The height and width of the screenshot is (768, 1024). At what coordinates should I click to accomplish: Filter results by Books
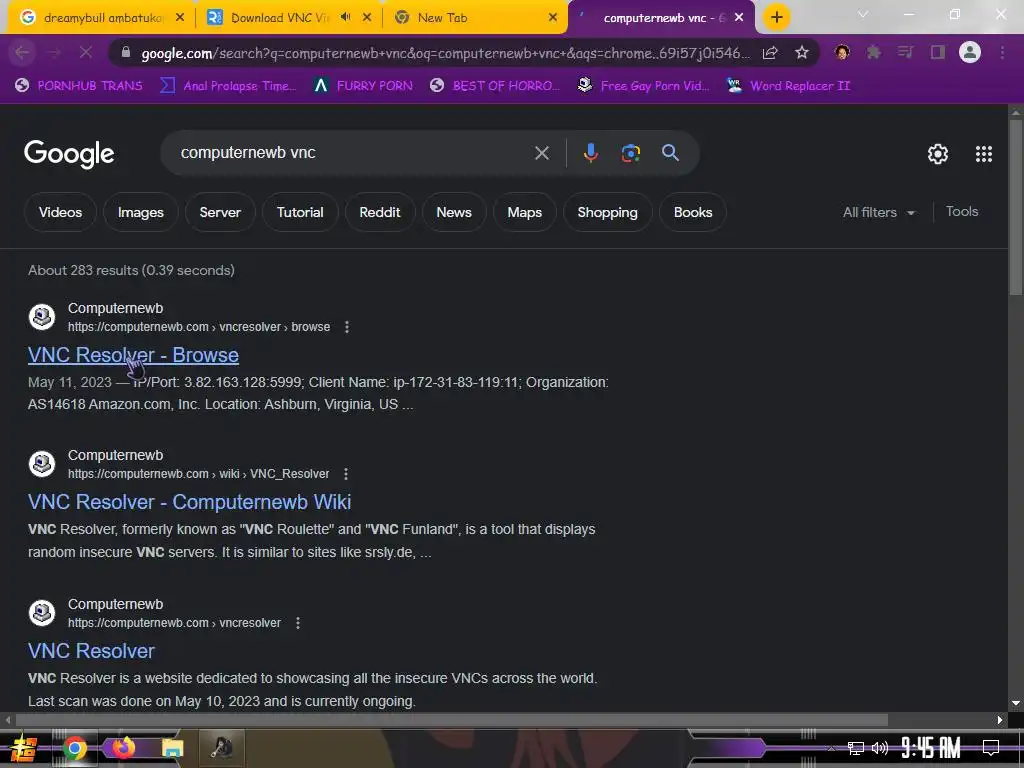pos(693,212)
